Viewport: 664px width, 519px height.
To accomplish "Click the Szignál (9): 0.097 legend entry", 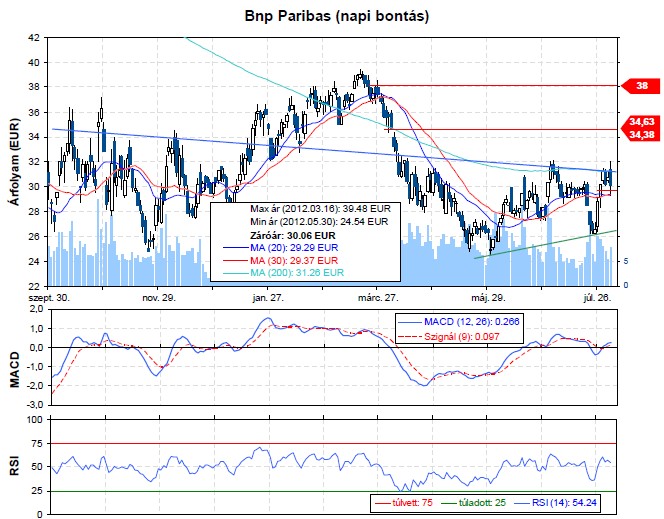I will click(449, 337).
